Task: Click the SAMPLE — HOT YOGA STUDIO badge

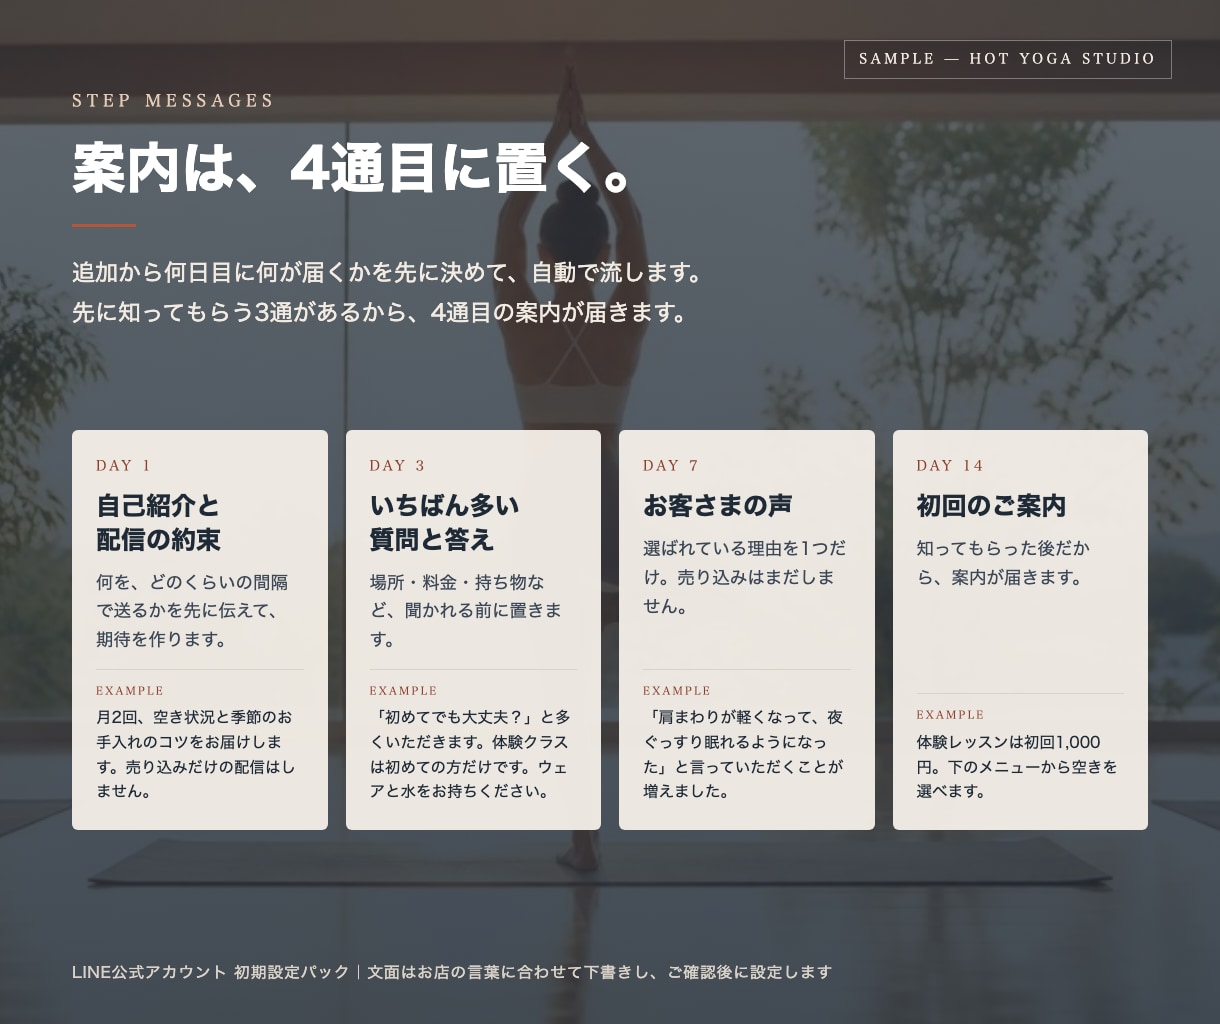Action: tap(1007, 59)
